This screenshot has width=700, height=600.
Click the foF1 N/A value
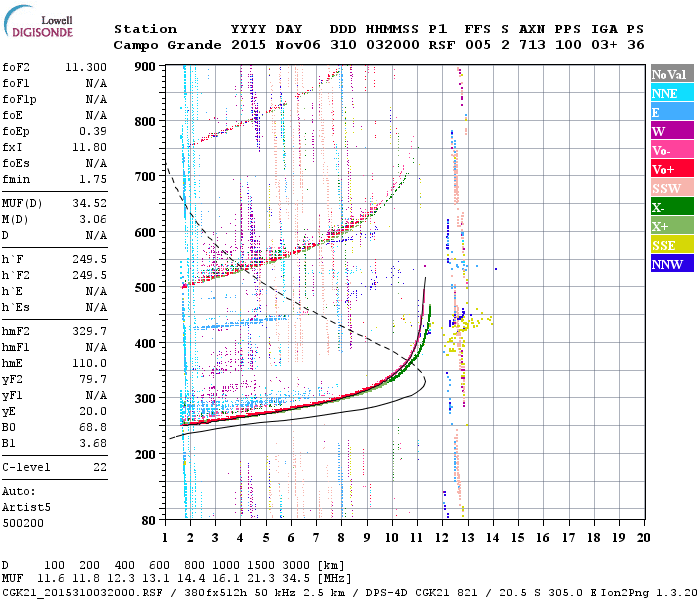click(96, 83)
